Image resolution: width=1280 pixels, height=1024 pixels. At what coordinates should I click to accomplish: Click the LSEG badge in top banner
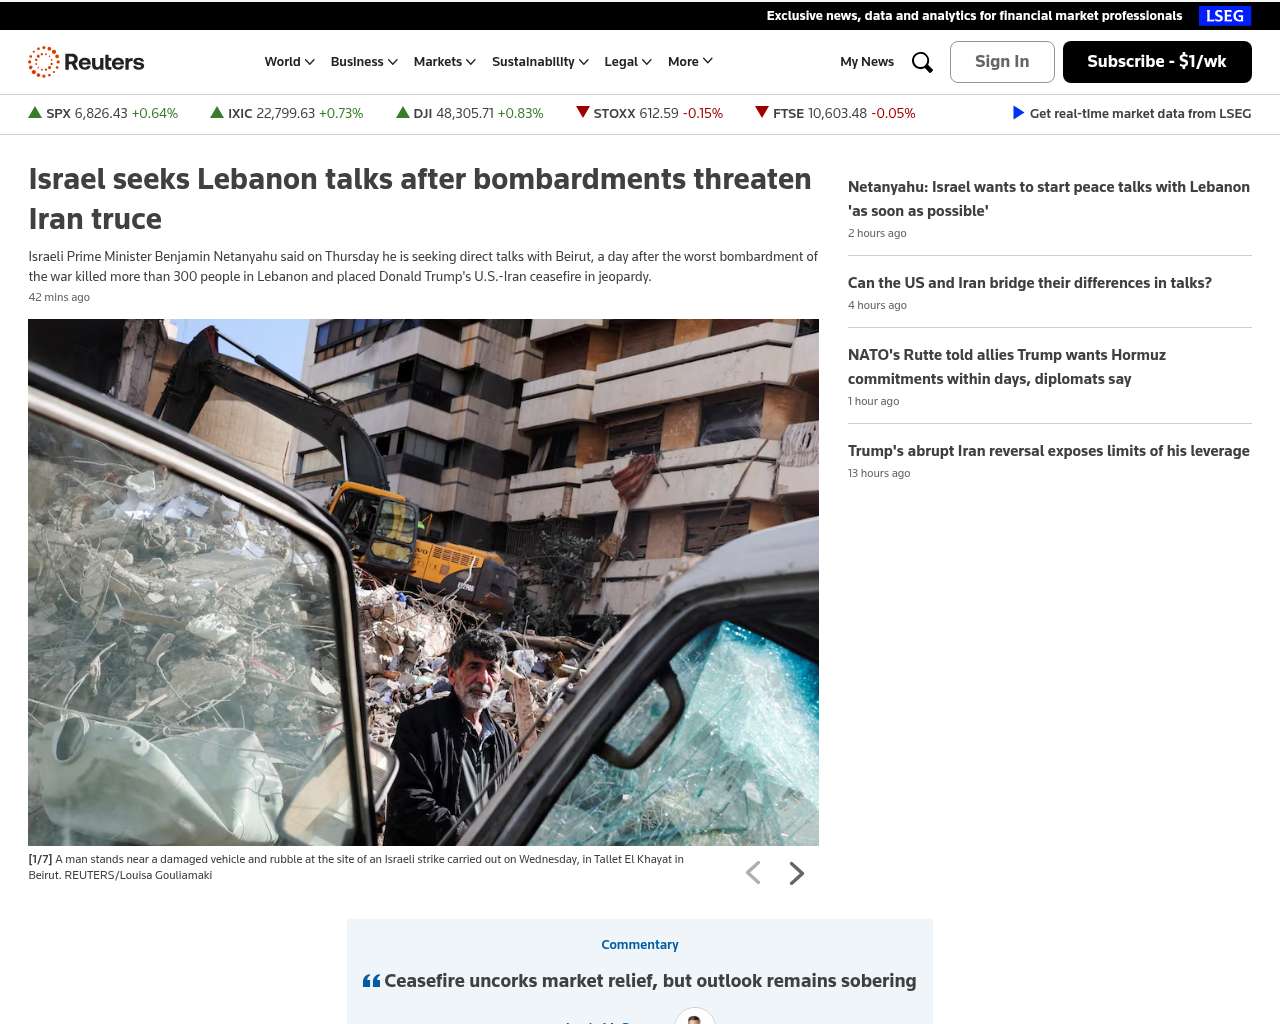point(1225,16)
